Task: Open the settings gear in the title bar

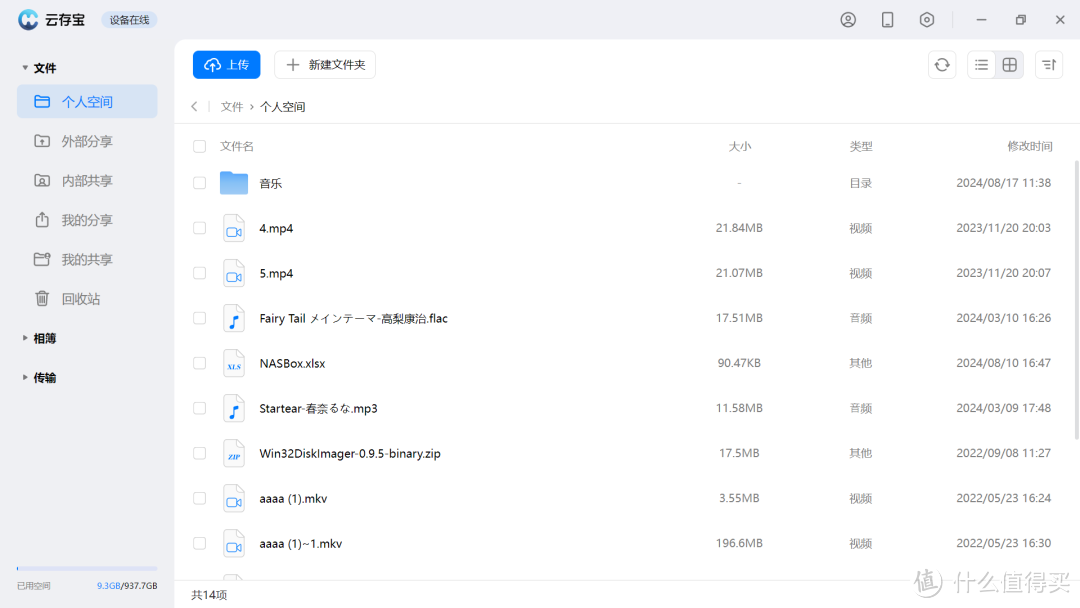Action: point(926,19)
